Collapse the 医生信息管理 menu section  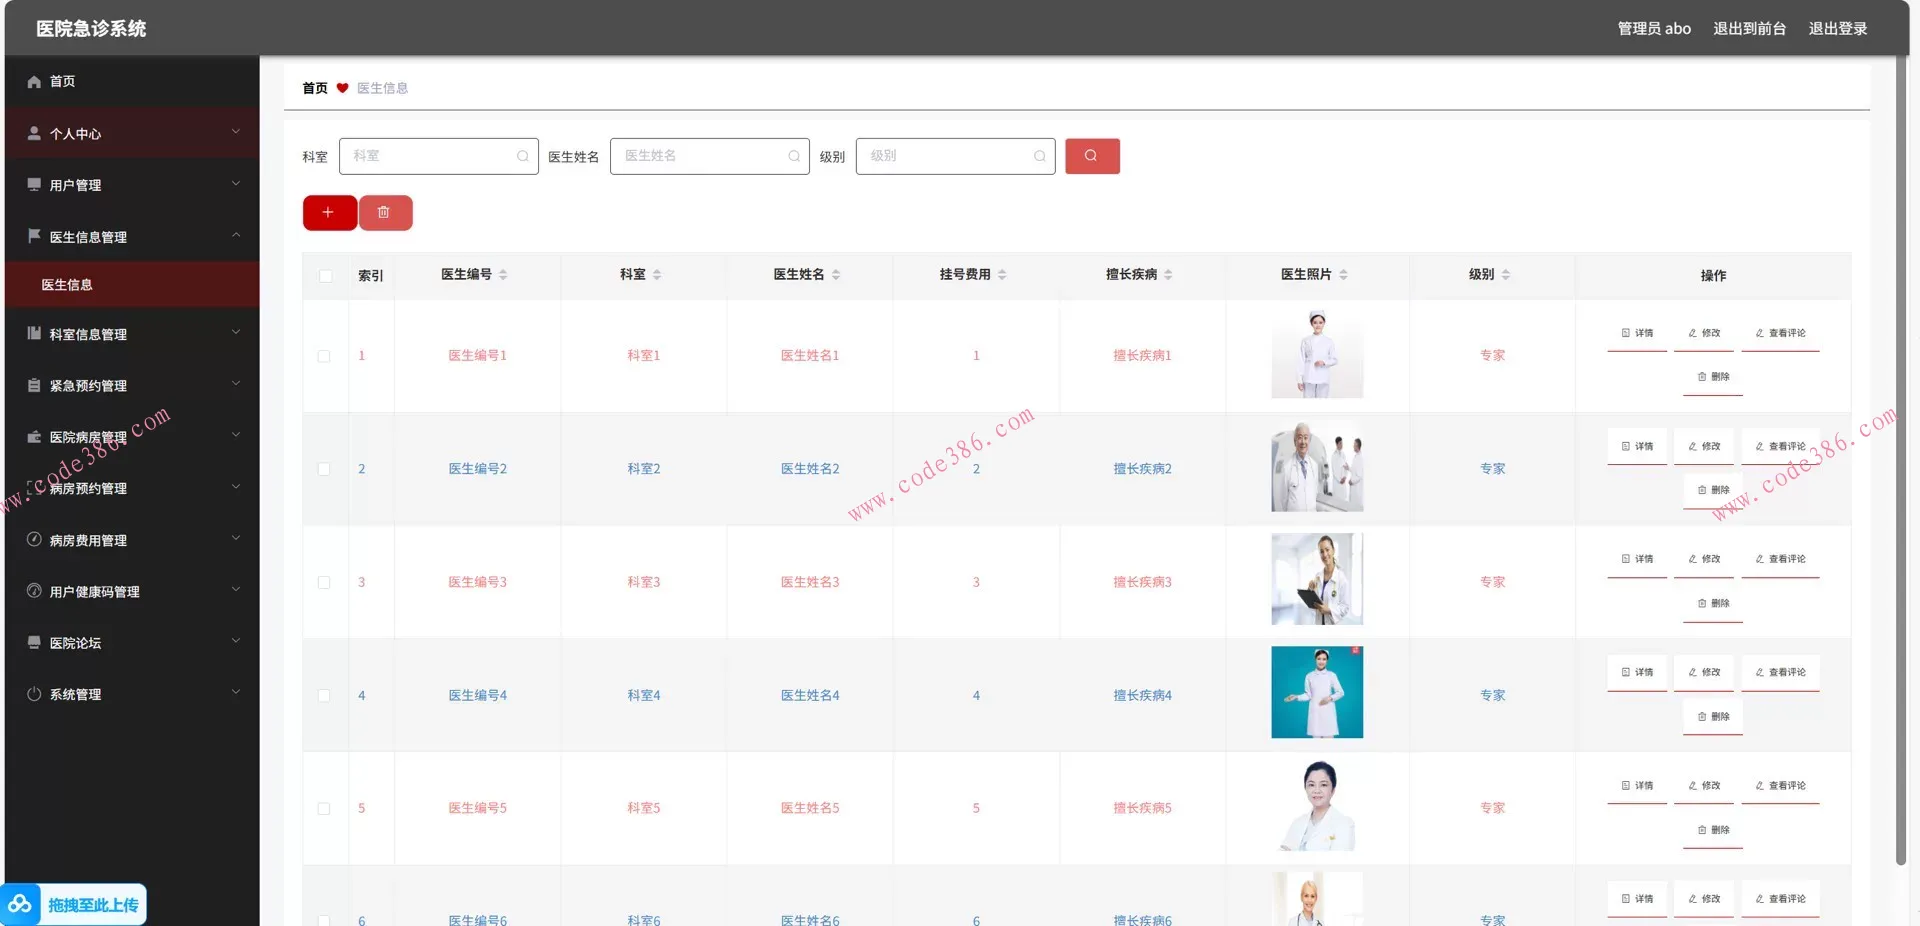pos(132,237)
